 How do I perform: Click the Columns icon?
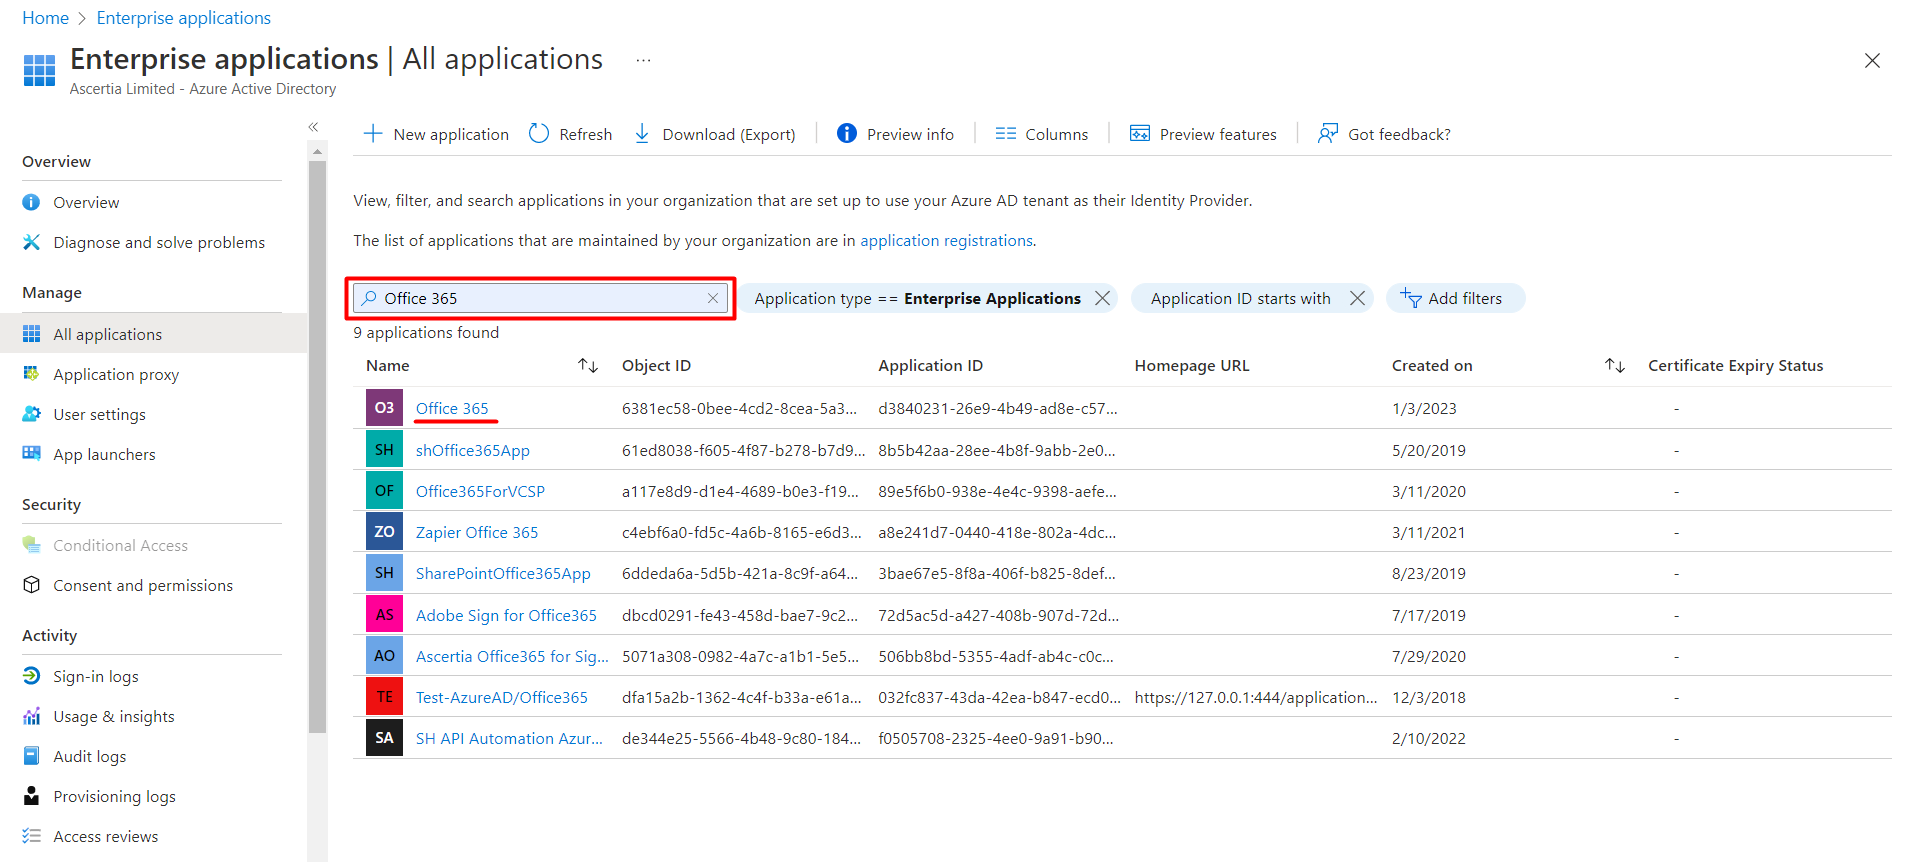click(x=1006, y=134)
